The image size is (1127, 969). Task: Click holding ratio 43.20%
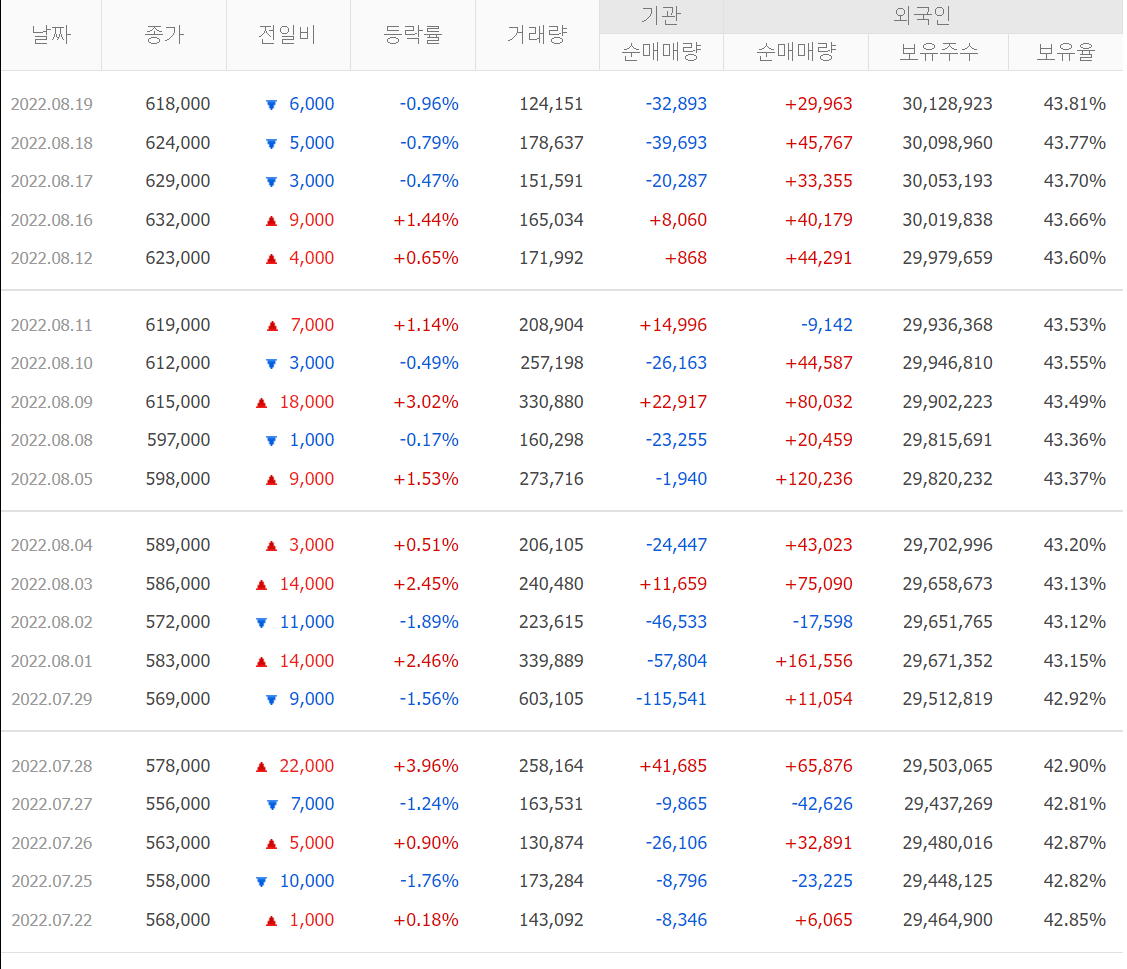tap(1075, 545)
